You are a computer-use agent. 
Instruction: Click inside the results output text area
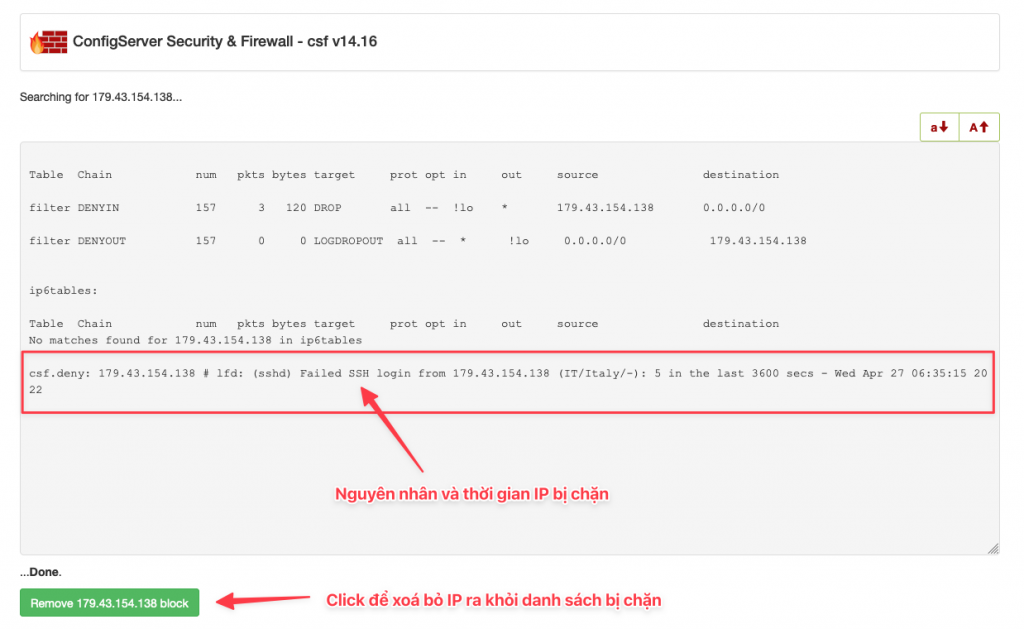pos(509,470)
